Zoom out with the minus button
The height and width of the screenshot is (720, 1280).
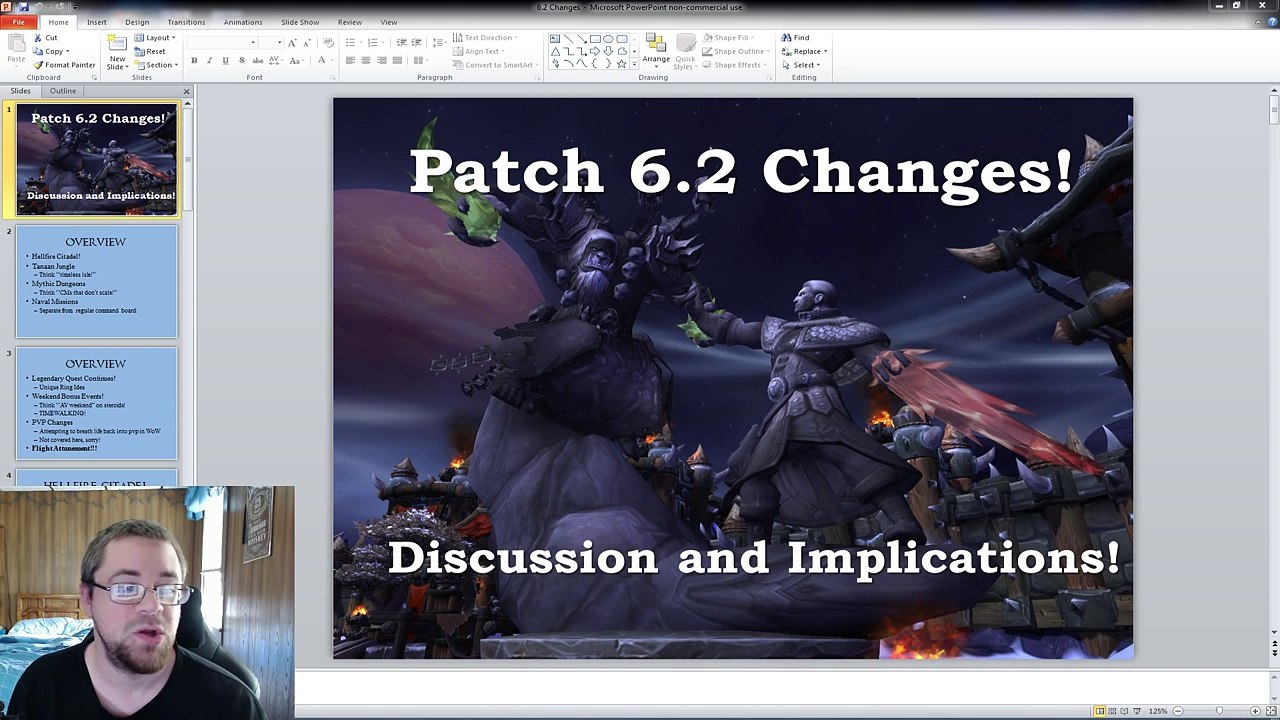(1178, 711)
